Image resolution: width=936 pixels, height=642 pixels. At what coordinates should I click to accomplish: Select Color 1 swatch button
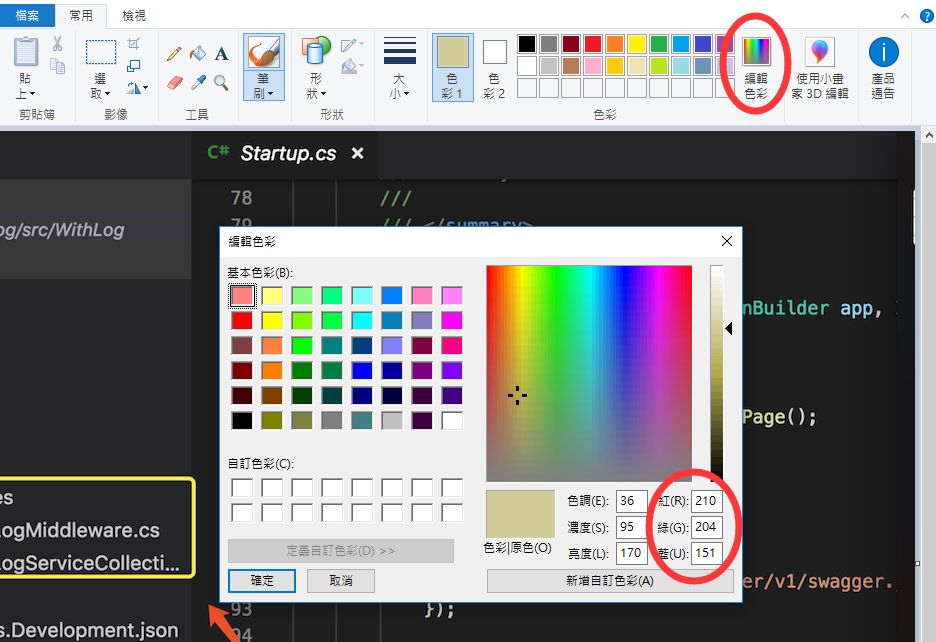pos(452,67)
